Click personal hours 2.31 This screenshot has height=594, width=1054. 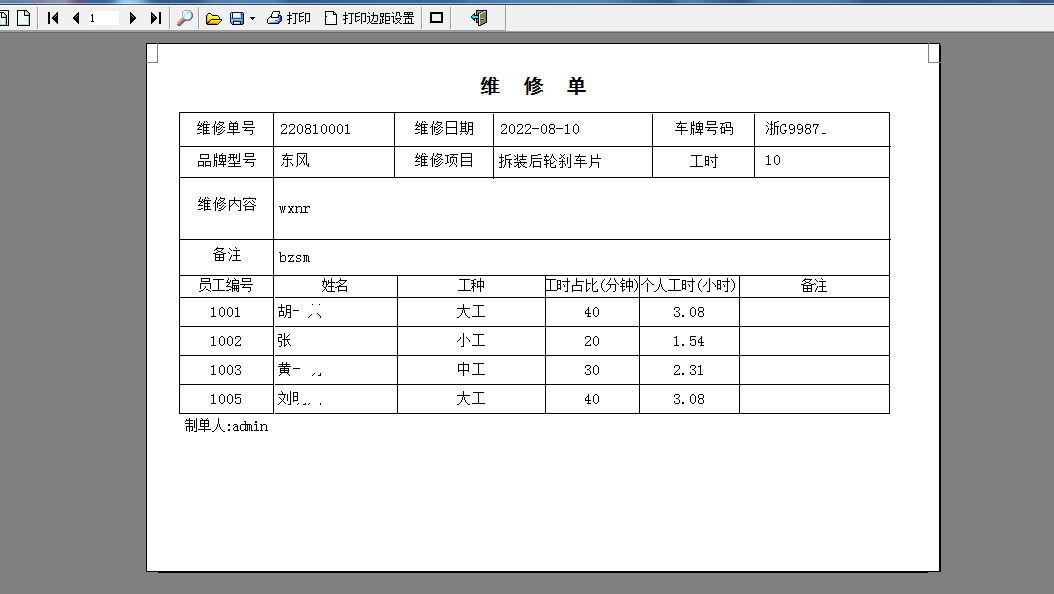(689, 370)
